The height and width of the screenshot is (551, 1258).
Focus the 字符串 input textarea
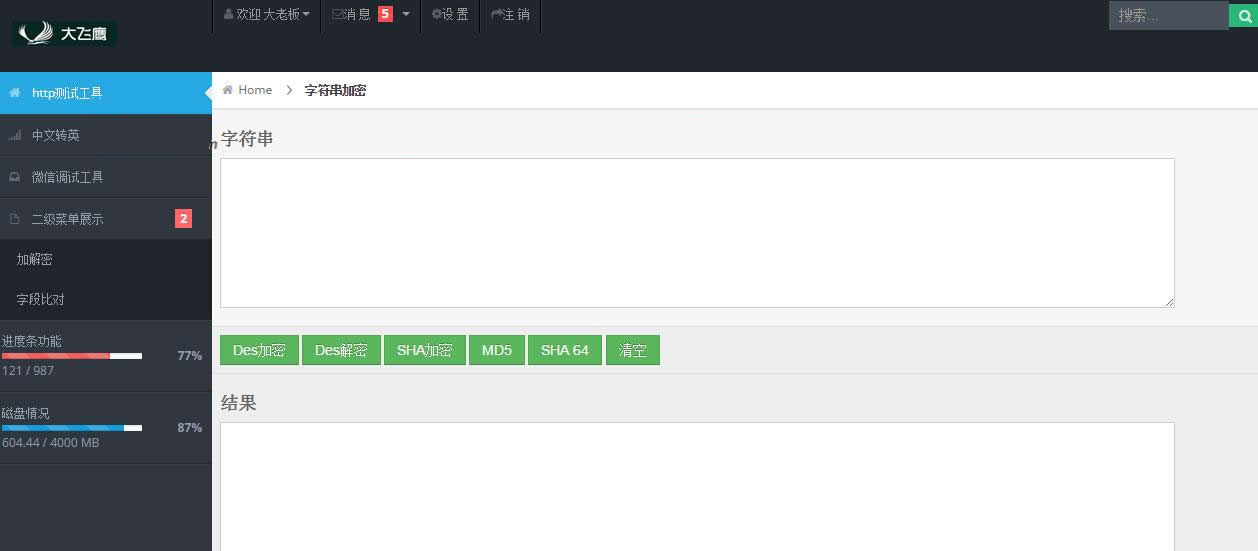click(697, 233)
